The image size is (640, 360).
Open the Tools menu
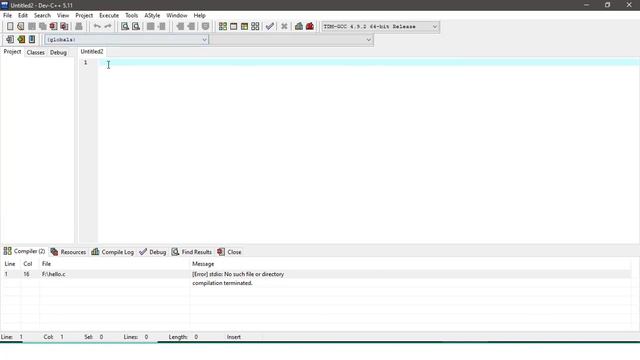(x=131, y=16)
